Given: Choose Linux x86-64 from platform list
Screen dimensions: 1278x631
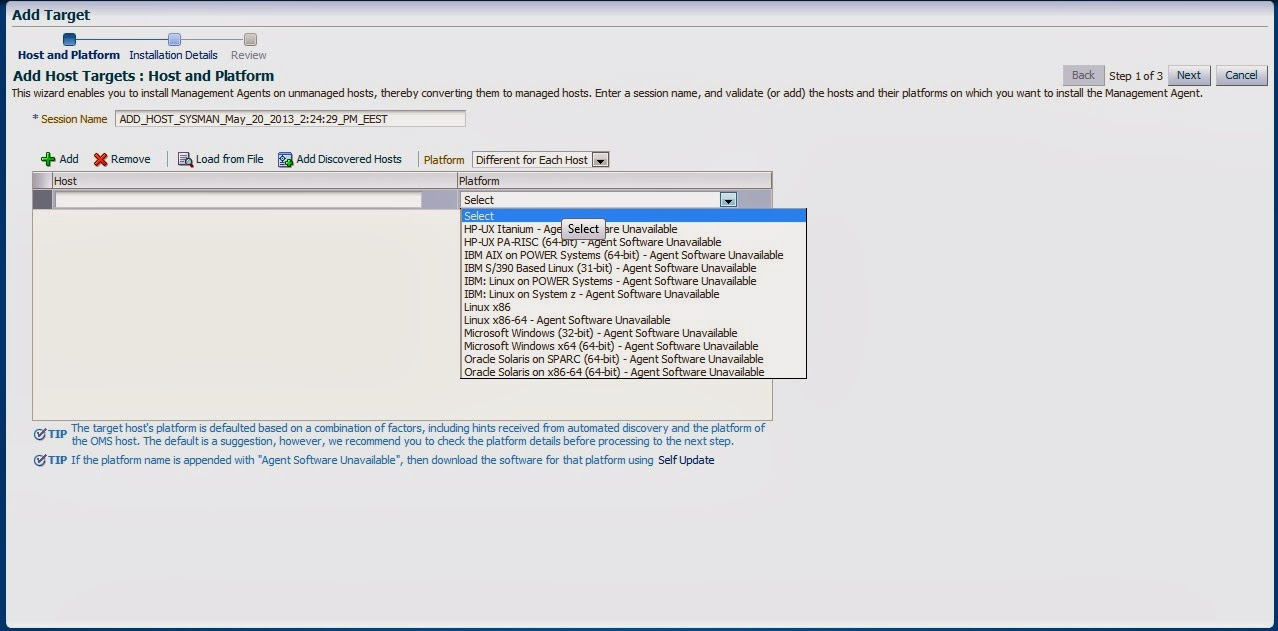Looking at the screenshot, I should coord(567,320).
